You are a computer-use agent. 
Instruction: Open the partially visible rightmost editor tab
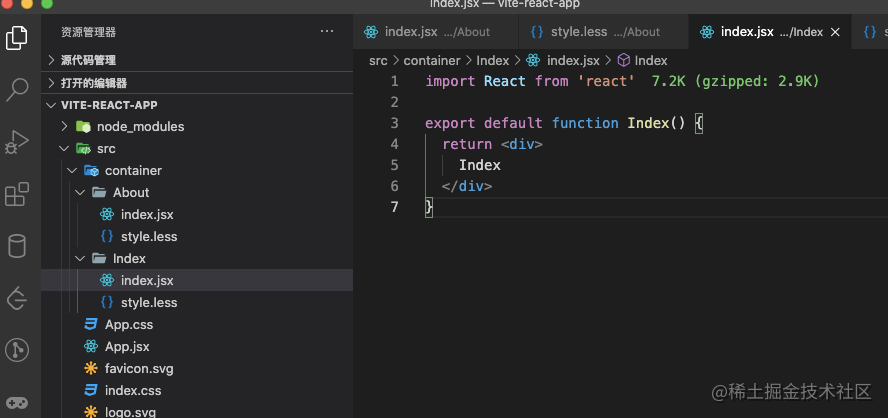point(870,32)
